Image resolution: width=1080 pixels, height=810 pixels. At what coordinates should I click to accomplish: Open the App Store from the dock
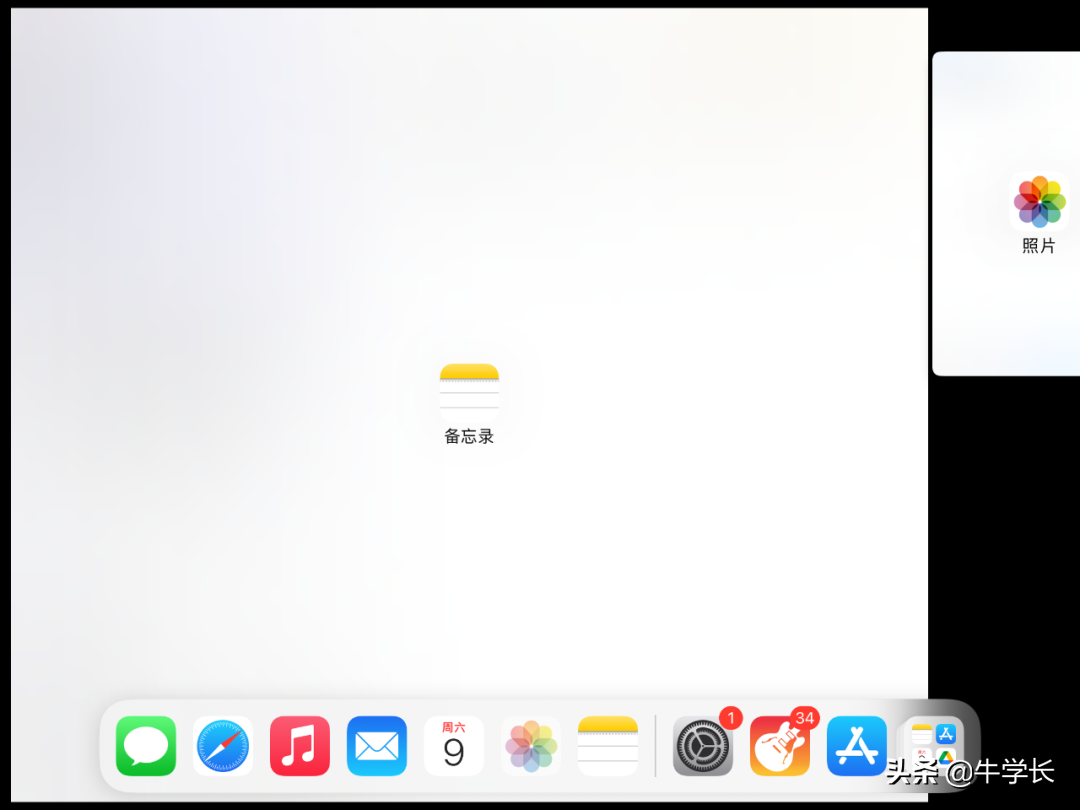(x=856, y=745)
